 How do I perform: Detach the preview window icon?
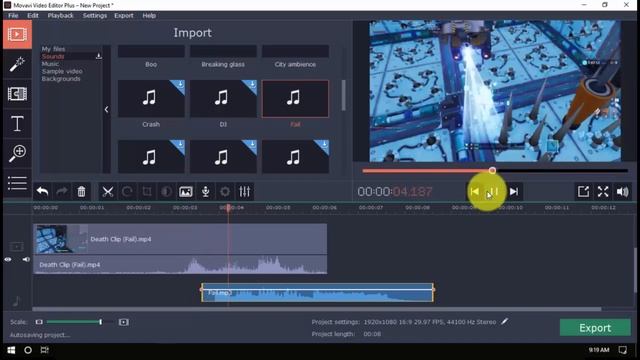(583, 191)
